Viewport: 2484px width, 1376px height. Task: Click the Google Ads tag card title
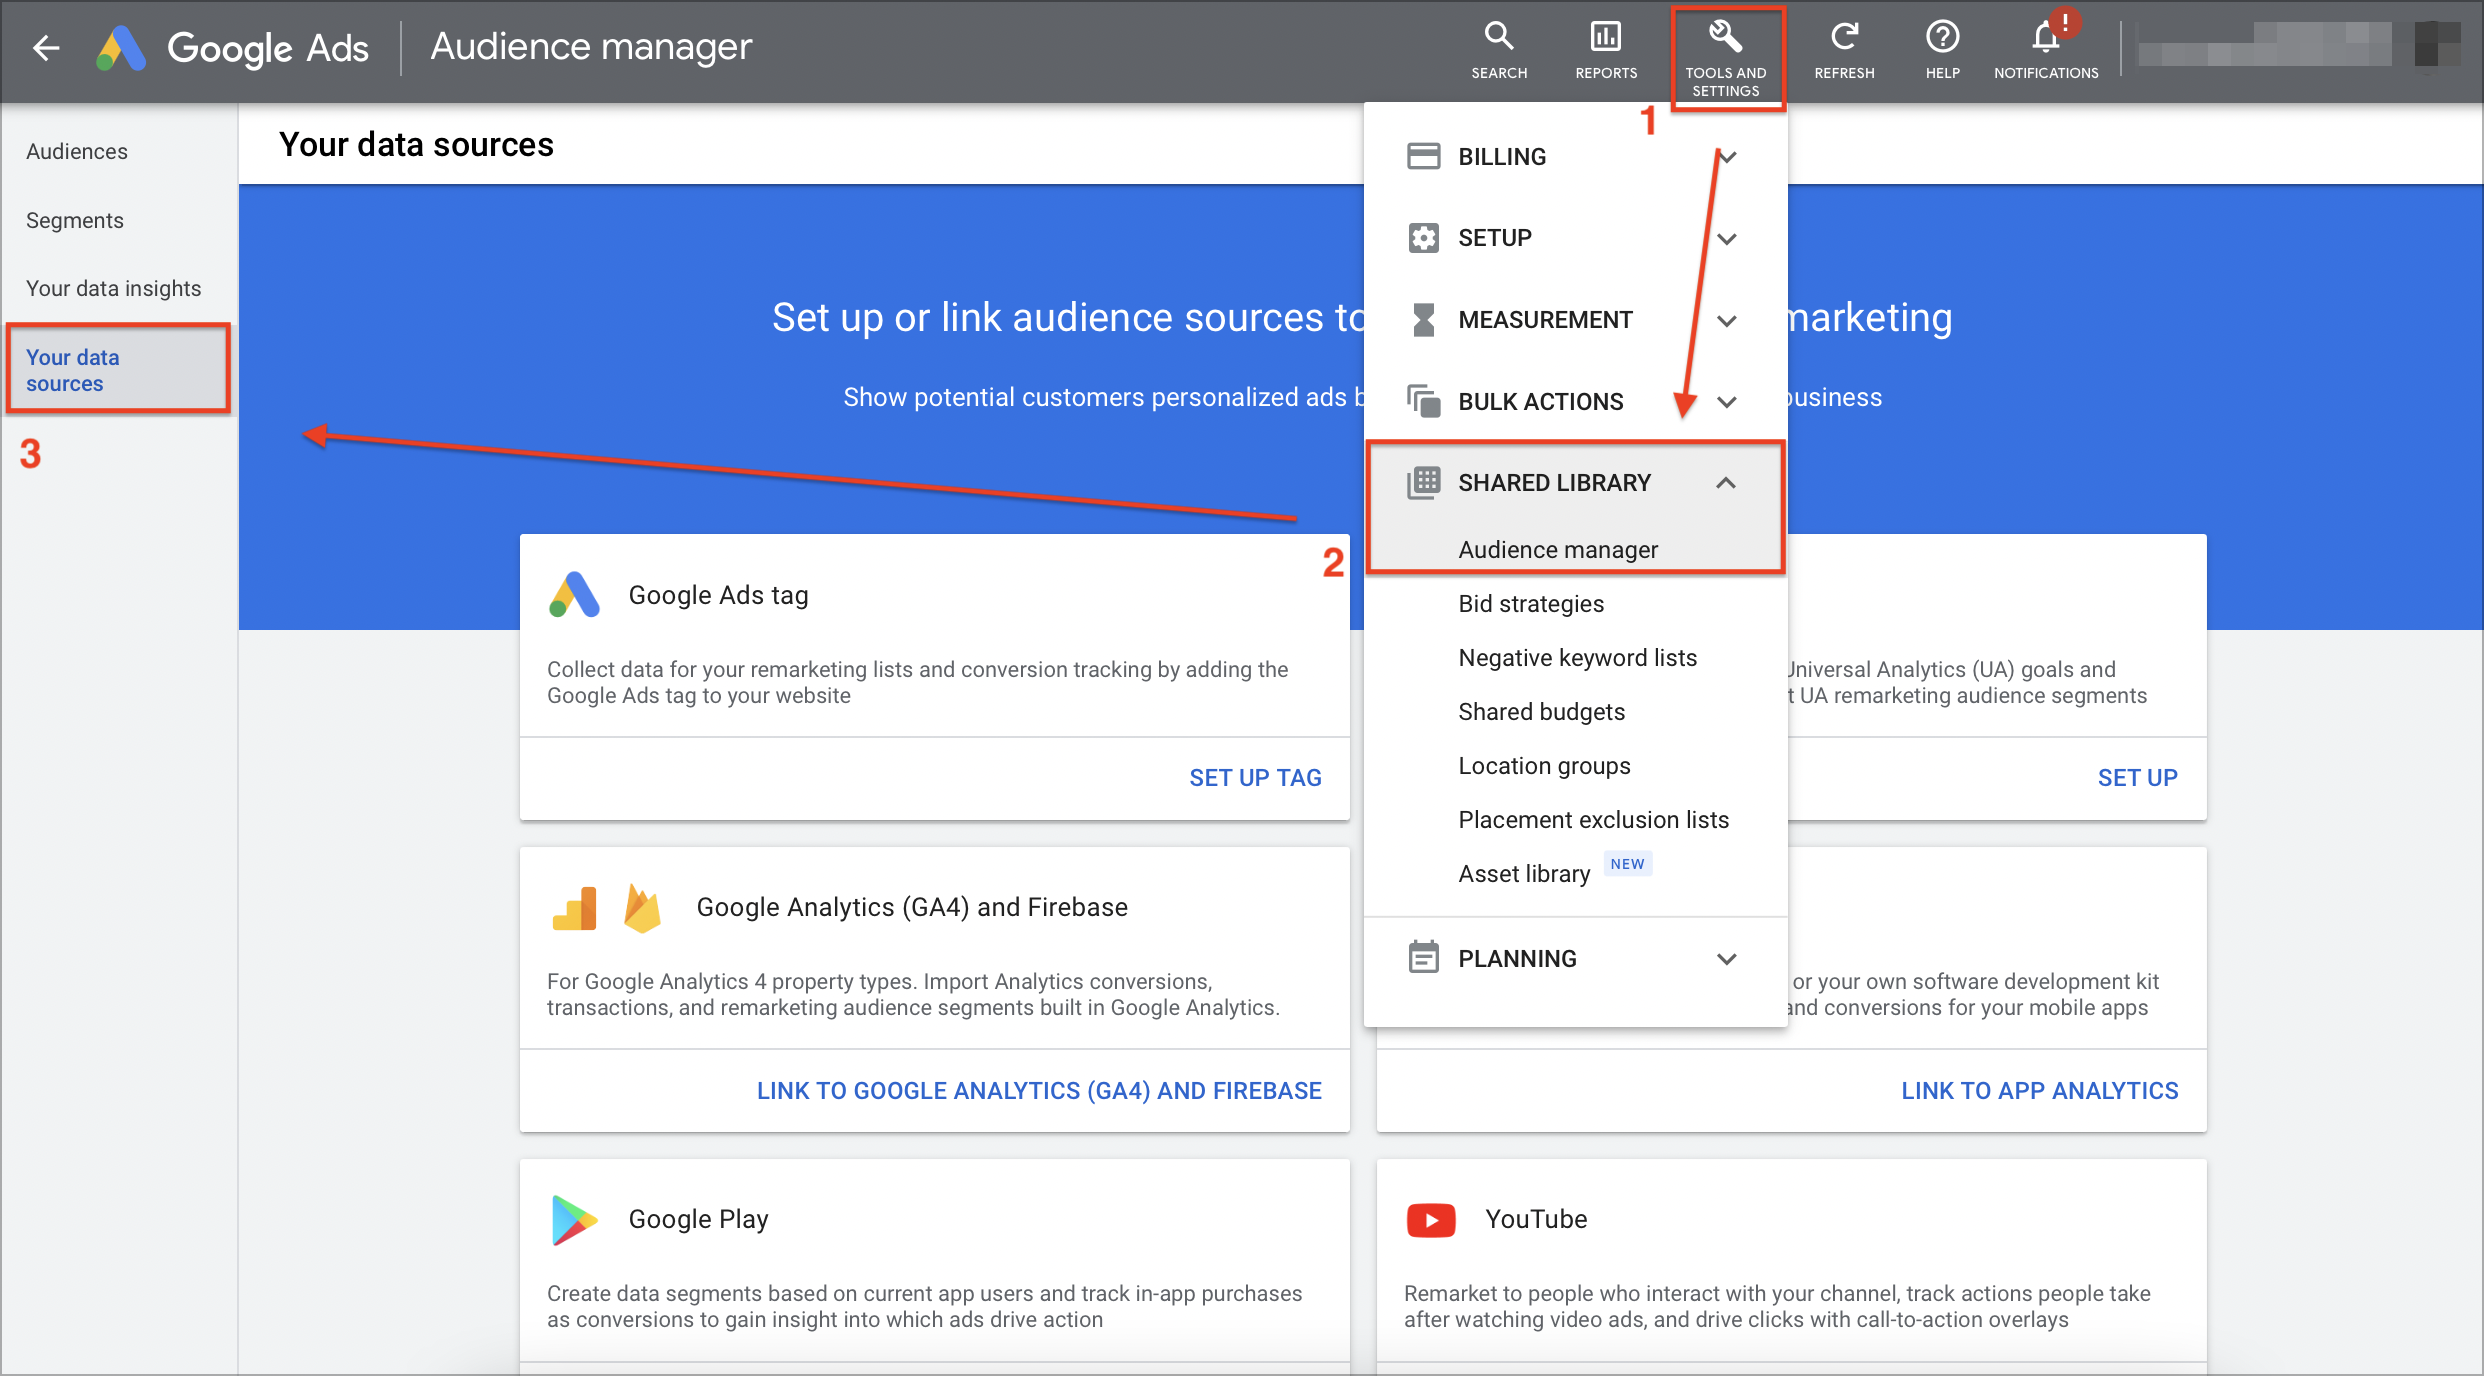coord(718,595)
